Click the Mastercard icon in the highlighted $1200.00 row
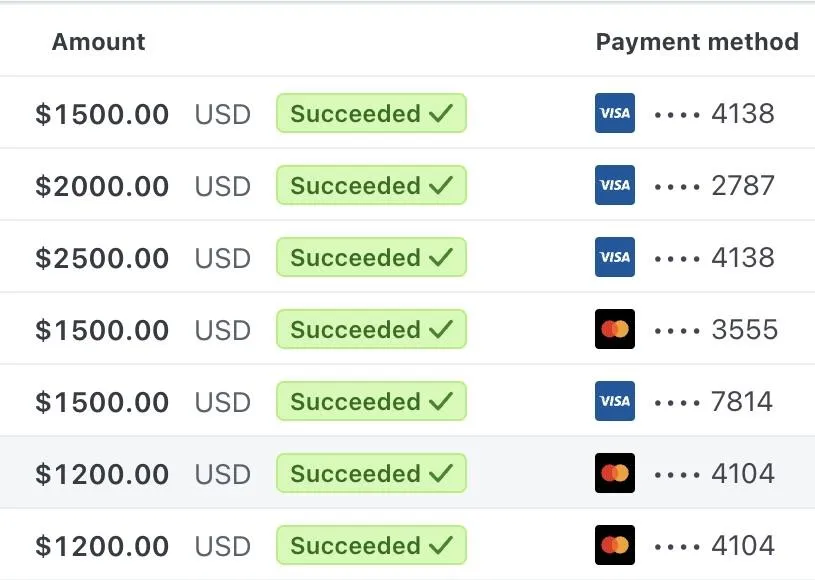This screenshot has height=580, width=815. (614, 474)
